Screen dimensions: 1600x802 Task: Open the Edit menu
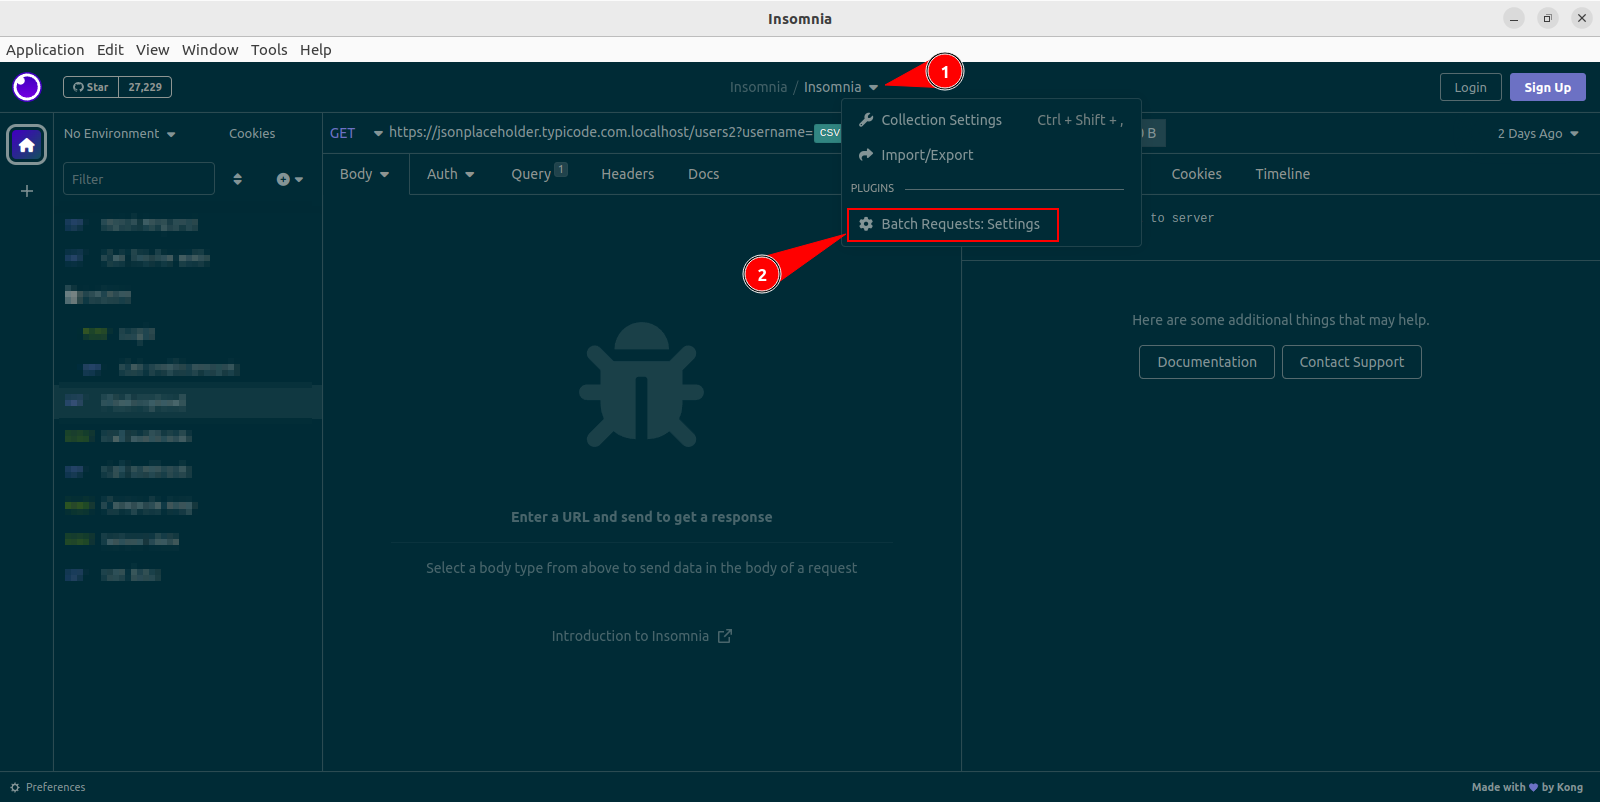[110, 50]
